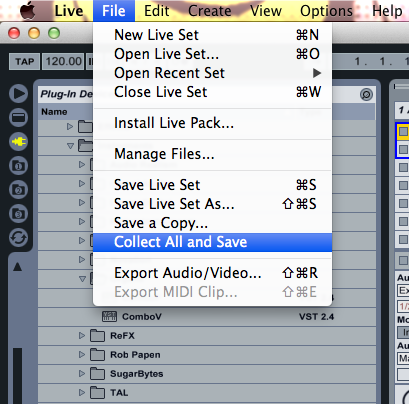Screen dimensions: 409x404
Task: Click the Rob Papen folder icon
Action: pyautogui.click(x=97, y=354)
